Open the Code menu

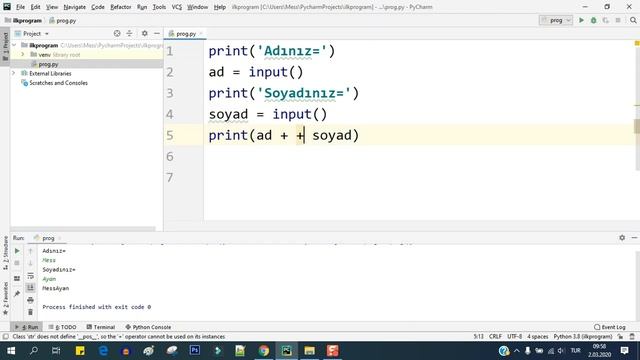coord(98,7)
